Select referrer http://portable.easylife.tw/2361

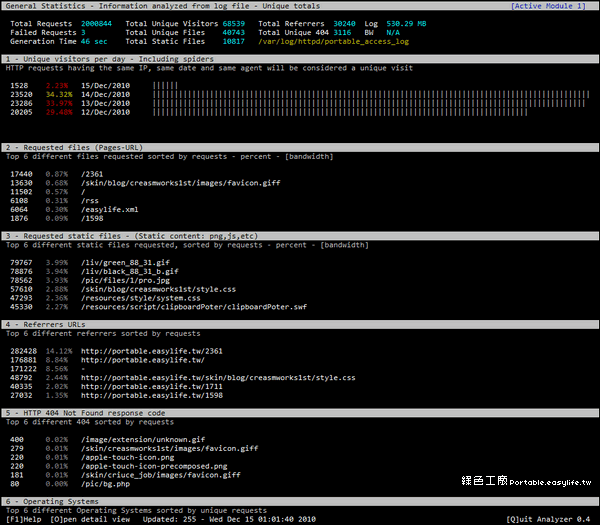[152, 351]
